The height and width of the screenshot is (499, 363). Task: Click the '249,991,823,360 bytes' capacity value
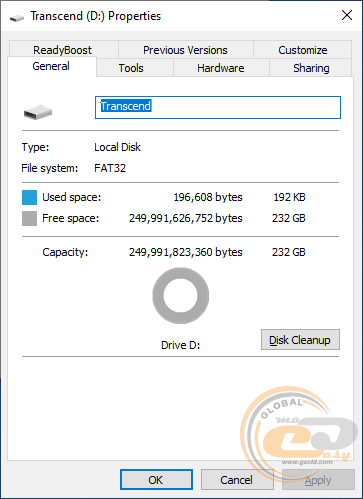point(186,252)
